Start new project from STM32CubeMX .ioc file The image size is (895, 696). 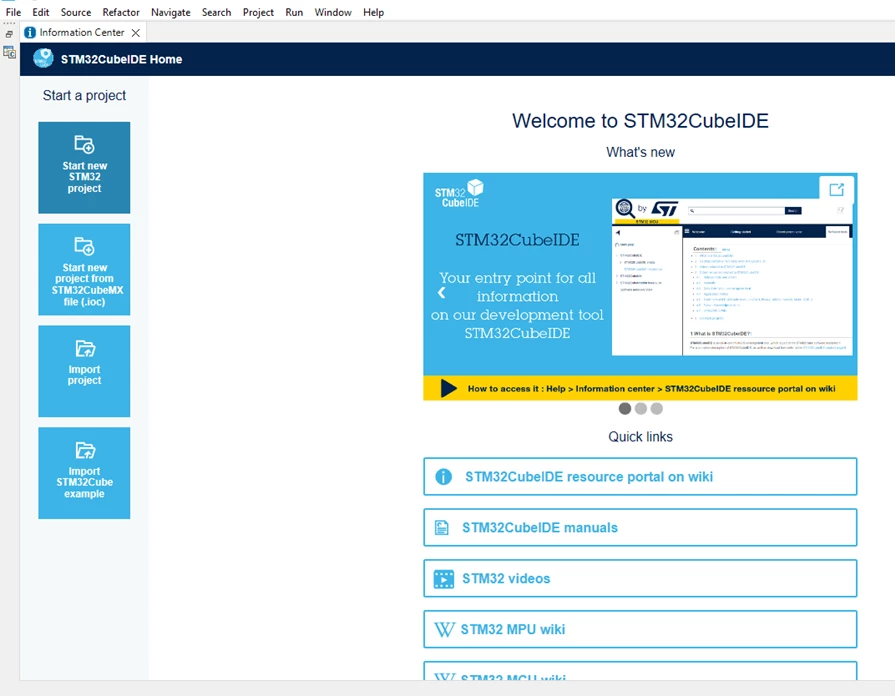click(x=84, y=269)
